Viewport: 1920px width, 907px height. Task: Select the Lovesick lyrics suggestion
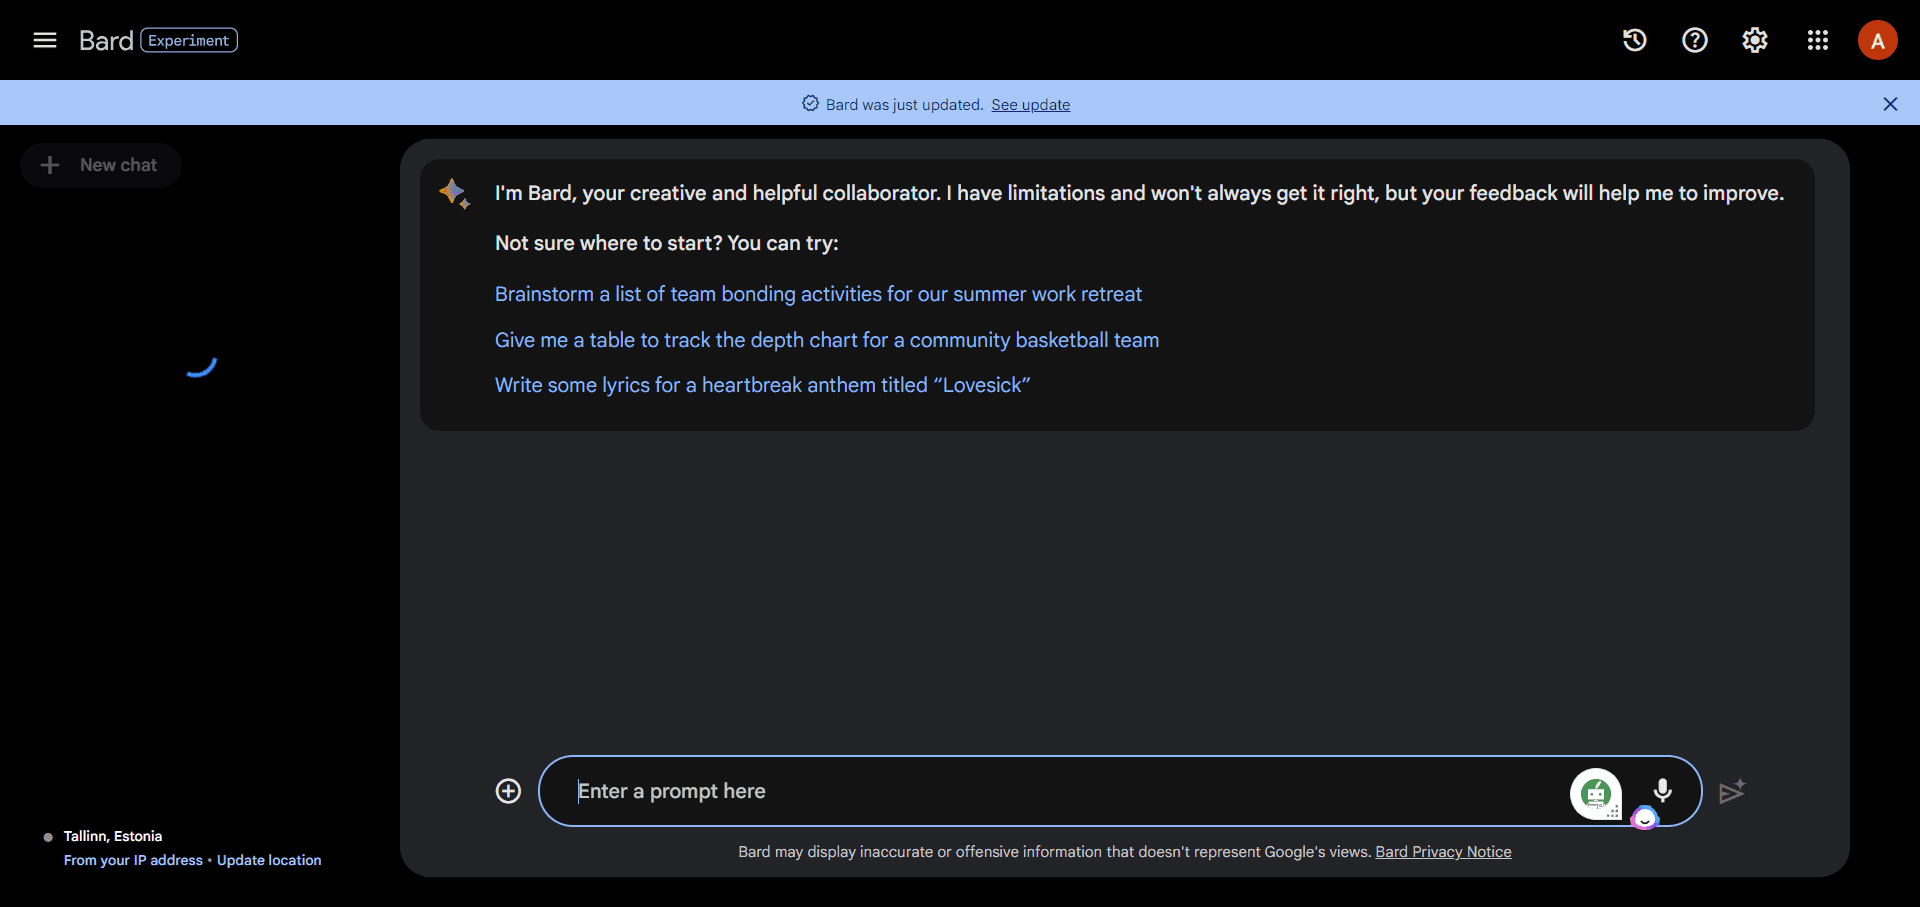click(762, 385)
